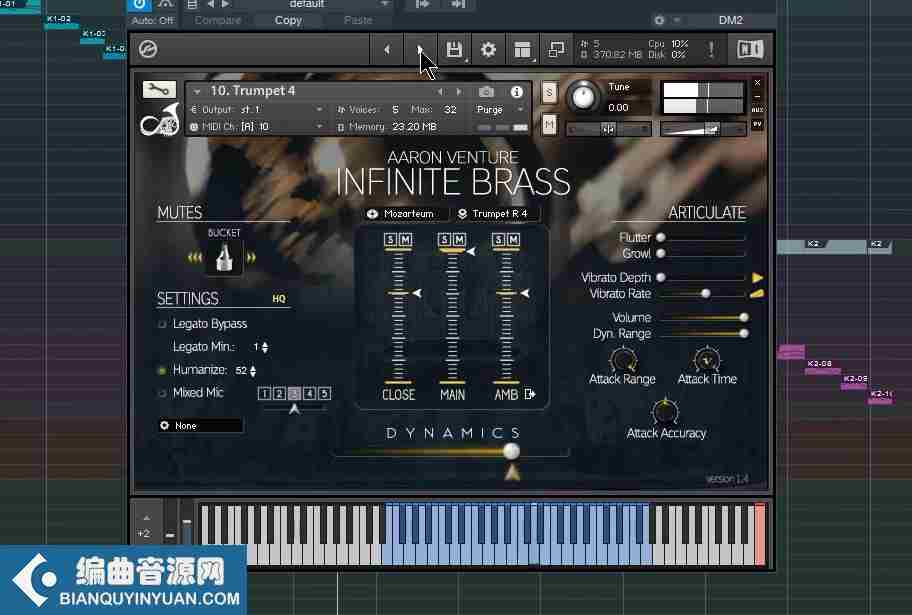Click the Kontakt logo browser button
The width and height of the screenshot is (912, 615).
pos(148,49)
